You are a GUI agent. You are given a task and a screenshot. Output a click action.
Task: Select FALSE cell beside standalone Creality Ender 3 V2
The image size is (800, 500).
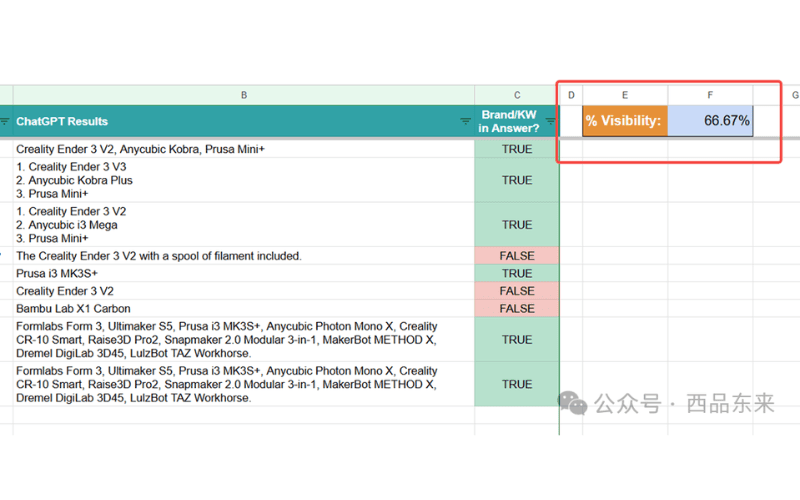[x=517, y=291]
